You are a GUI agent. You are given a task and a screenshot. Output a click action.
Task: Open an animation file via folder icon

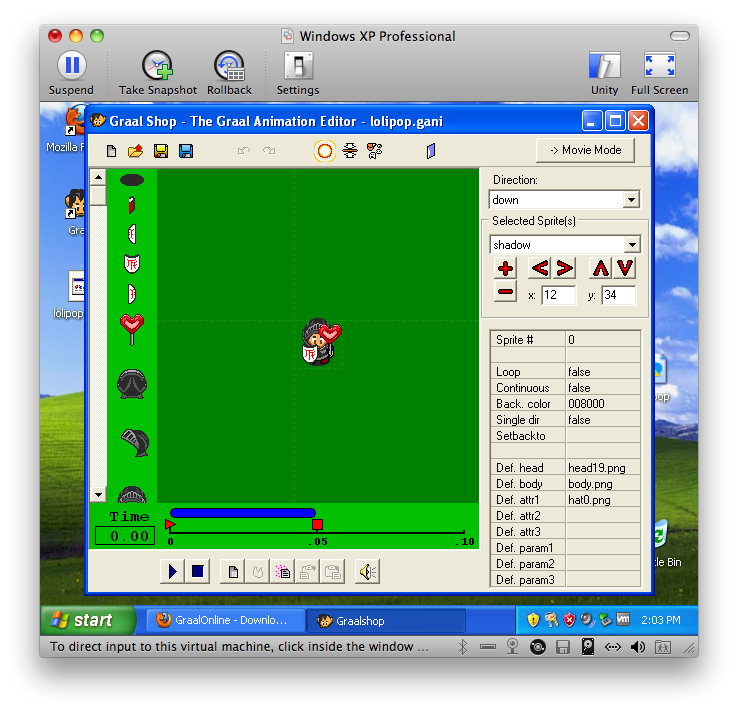point(135,151)
